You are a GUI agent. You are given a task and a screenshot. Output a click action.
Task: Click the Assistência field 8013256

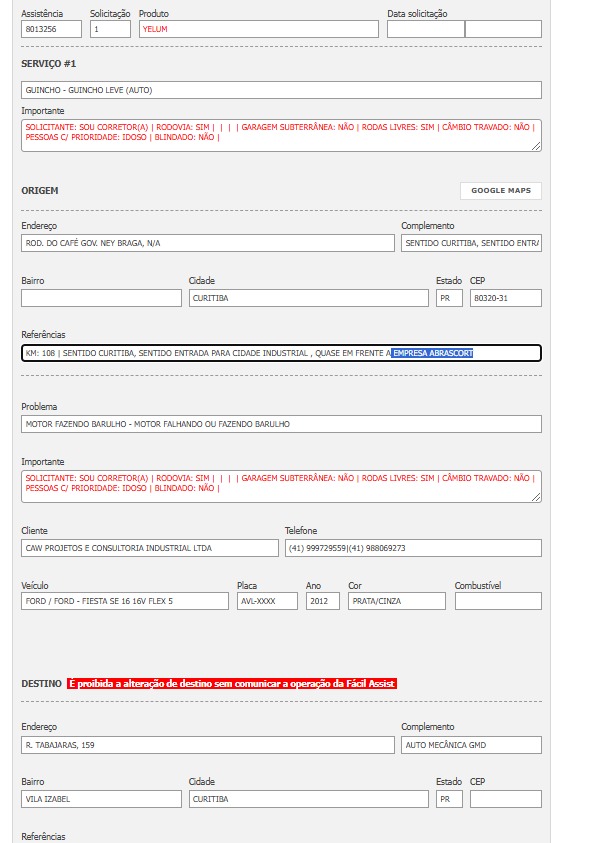[52, 29]
